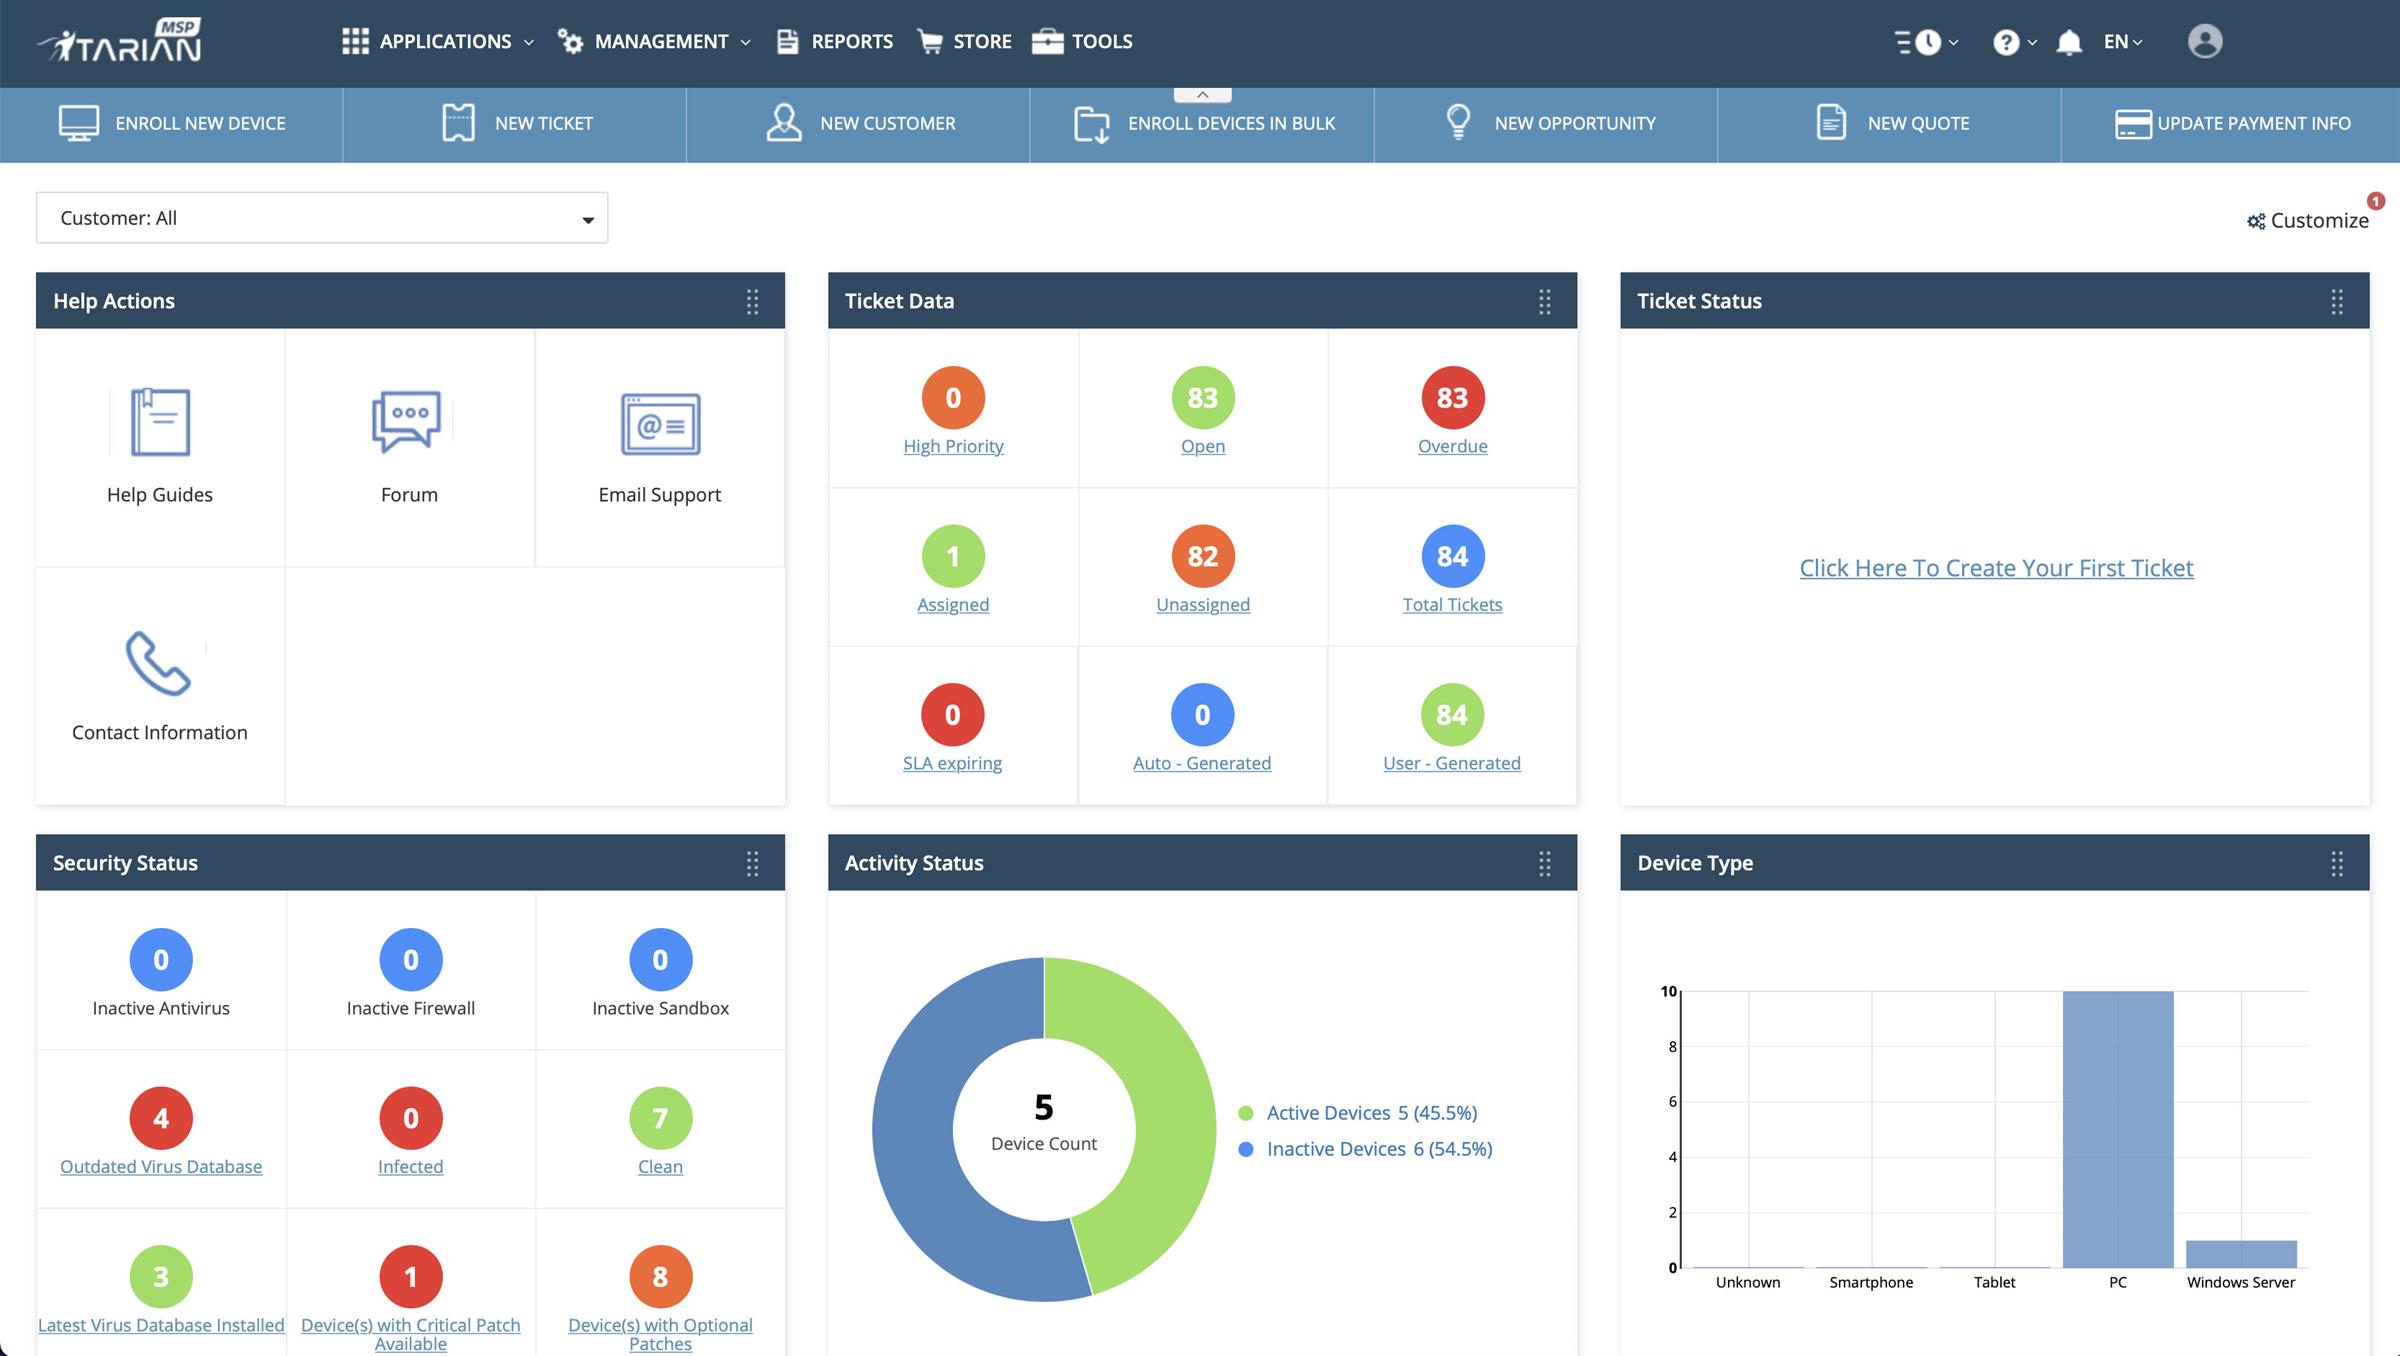Screen dimensions: 2400x1356
Task: Toggle the Activity Status panel menu
Action: (1543, 862)
